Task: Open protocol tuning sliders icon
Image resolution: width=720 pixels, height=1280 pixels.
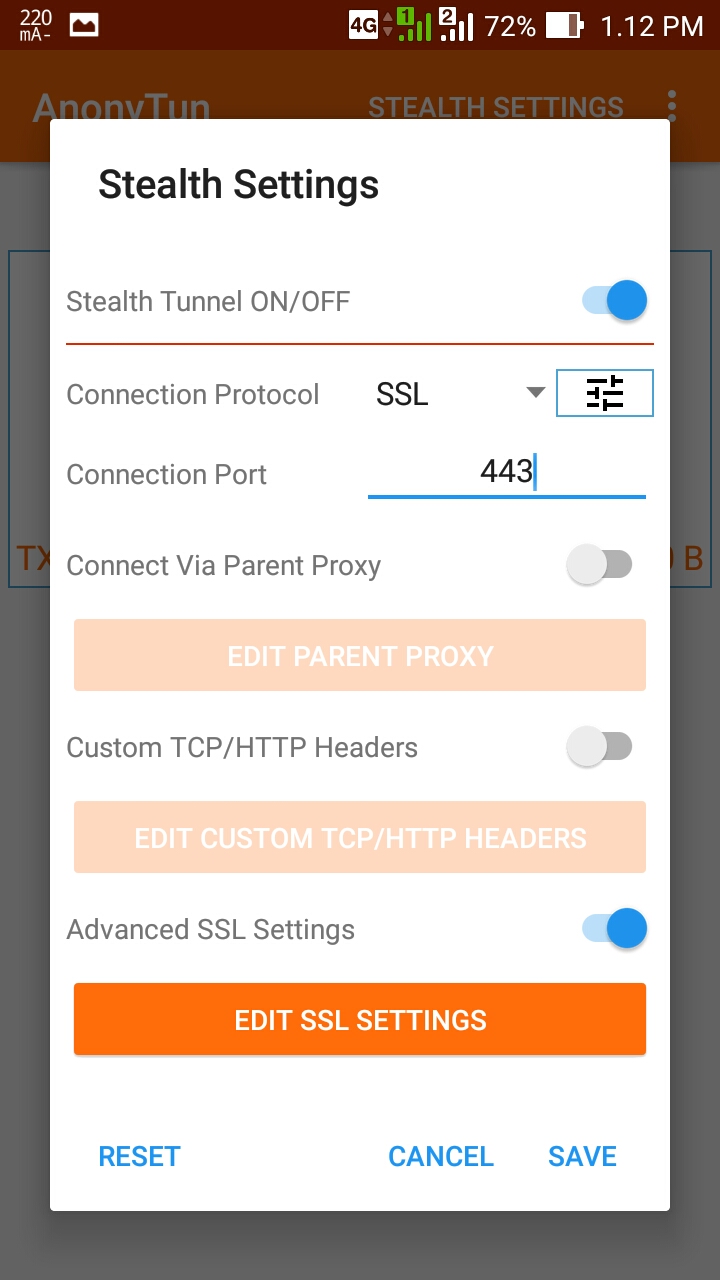Action: [x=604, y=393]
